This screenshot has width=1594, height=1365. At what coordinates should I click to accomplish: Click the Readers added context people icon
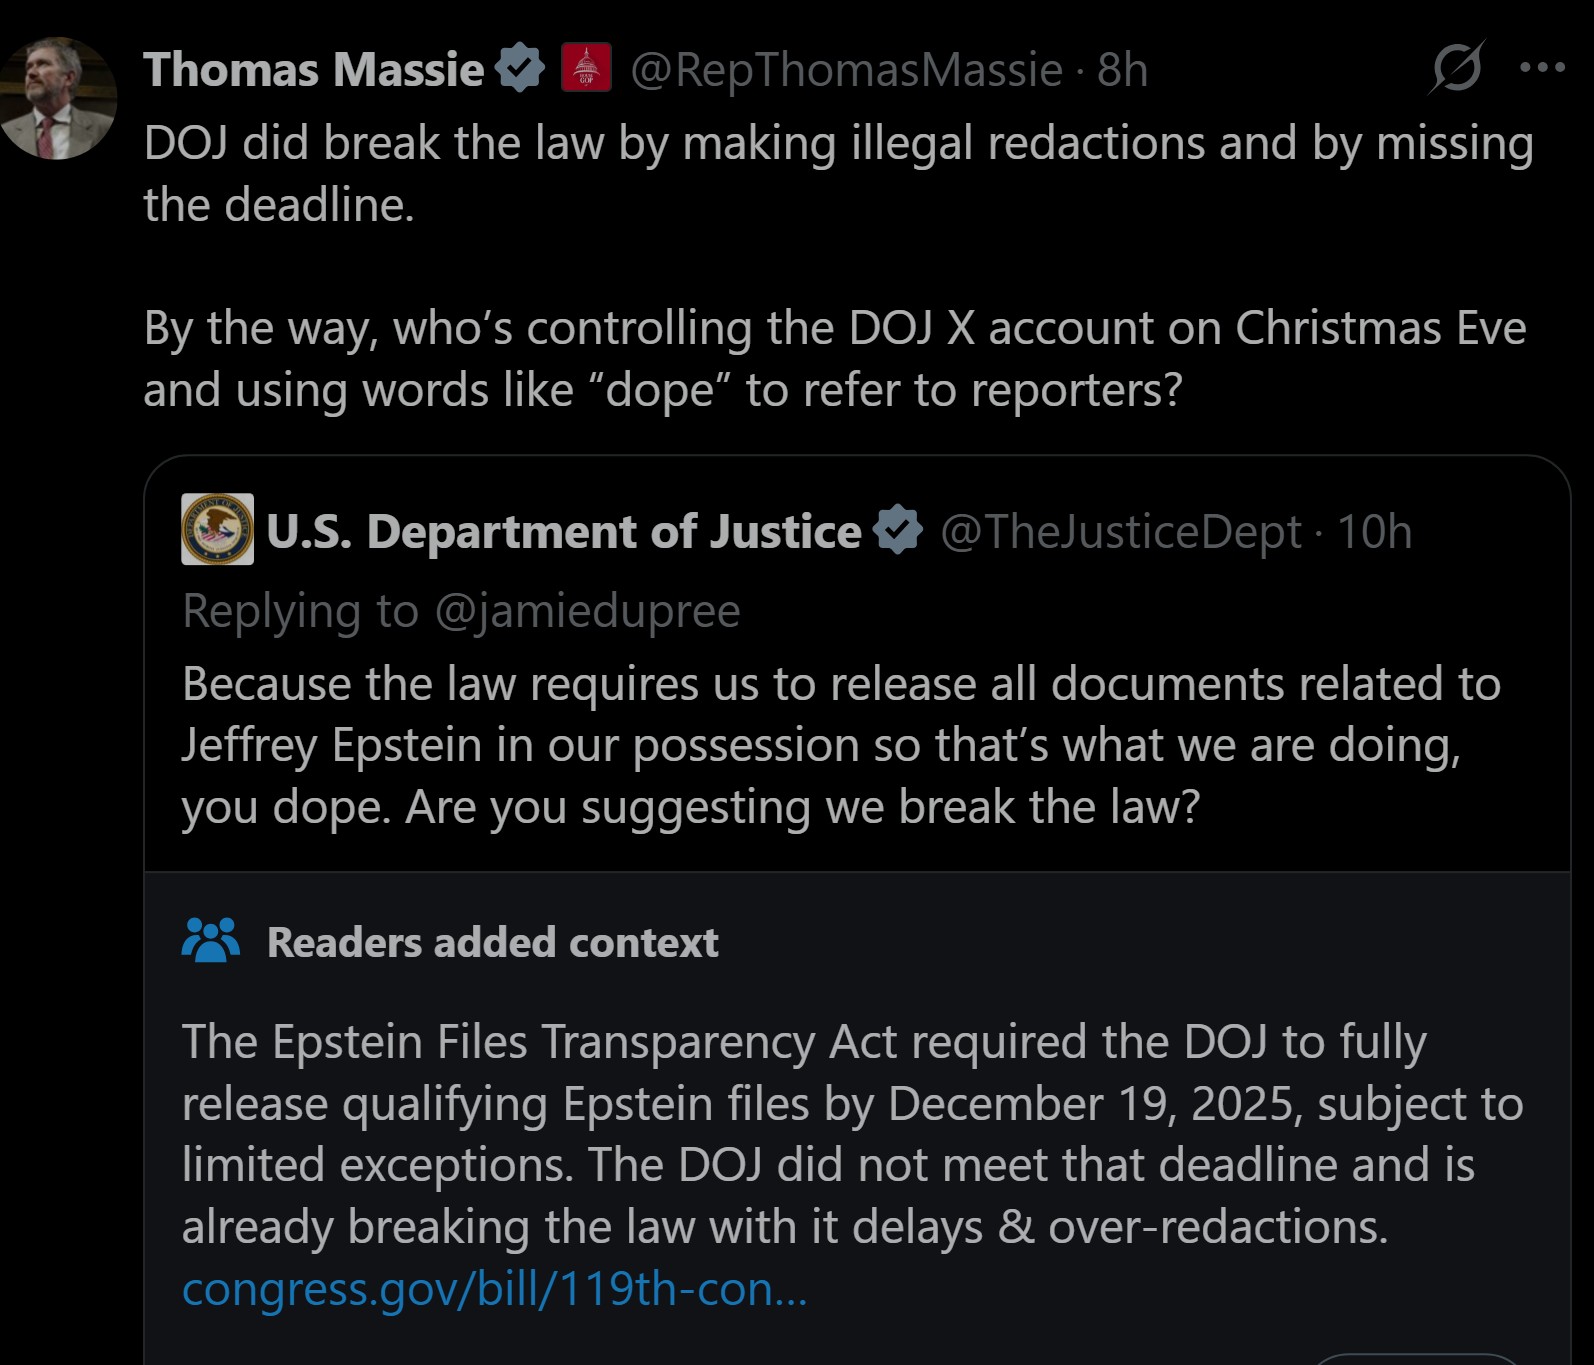211,941
